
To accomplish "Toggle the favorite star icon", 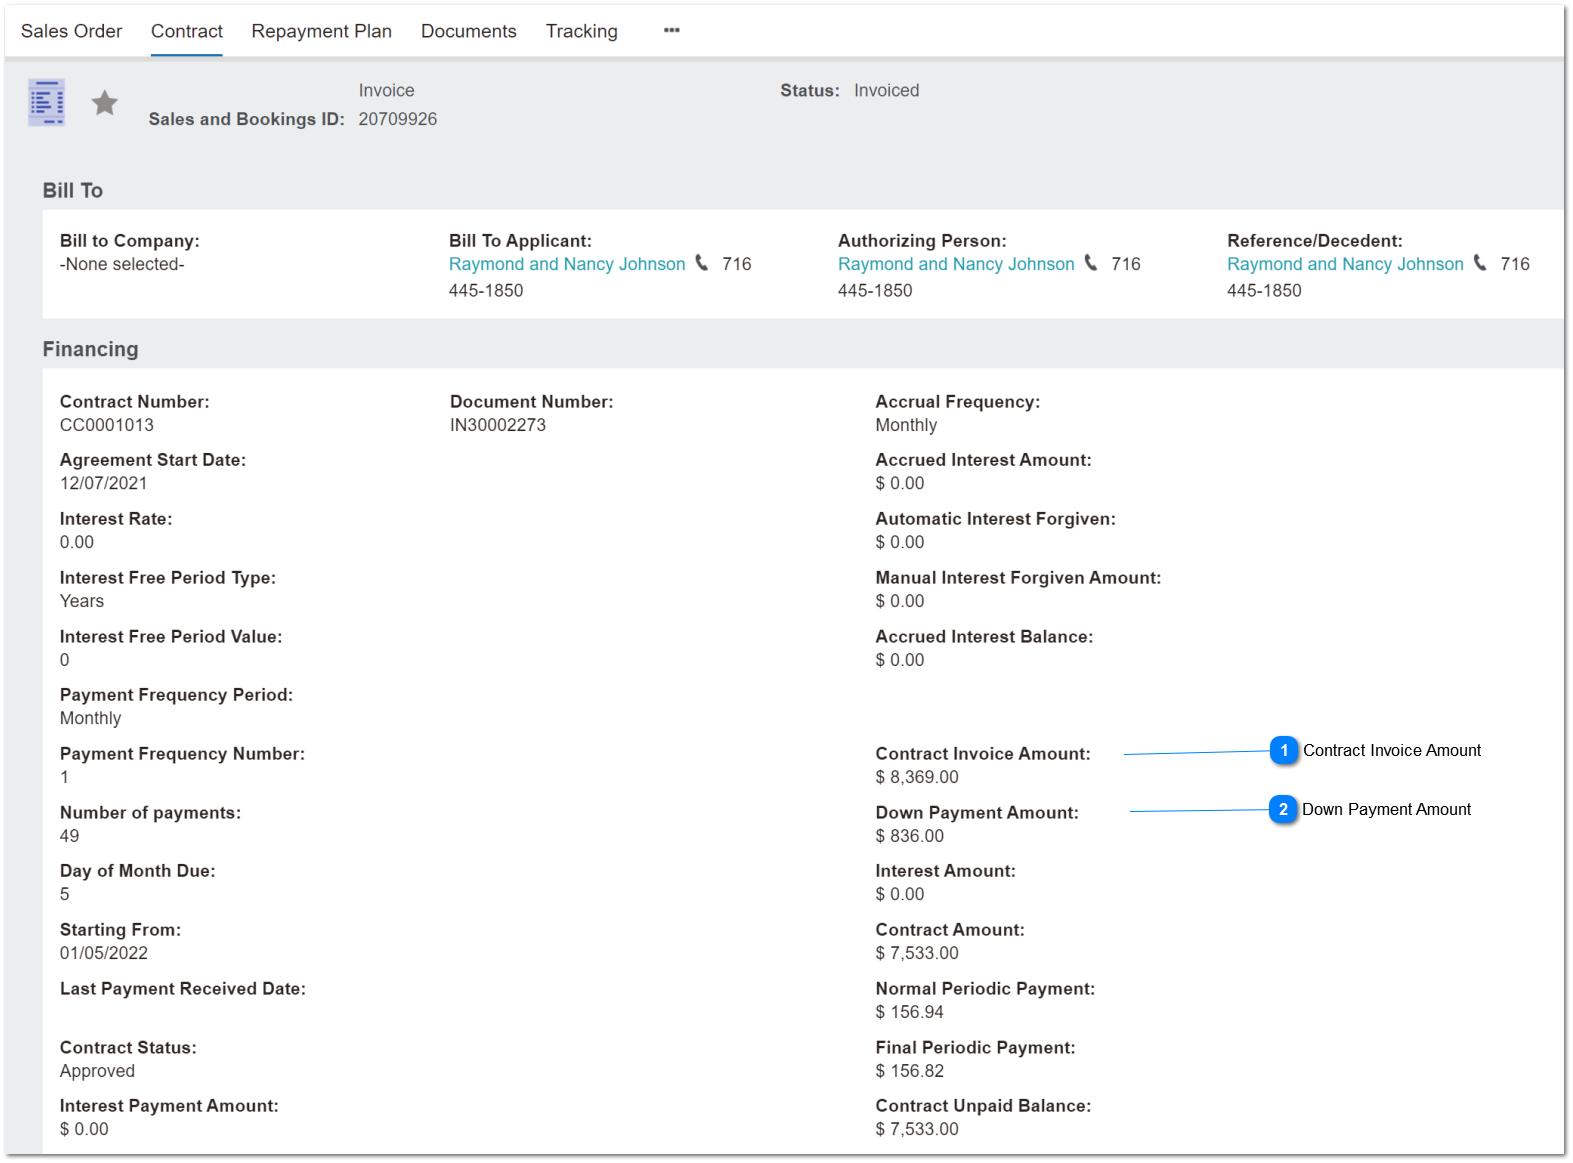I will (x=105, y=103).
